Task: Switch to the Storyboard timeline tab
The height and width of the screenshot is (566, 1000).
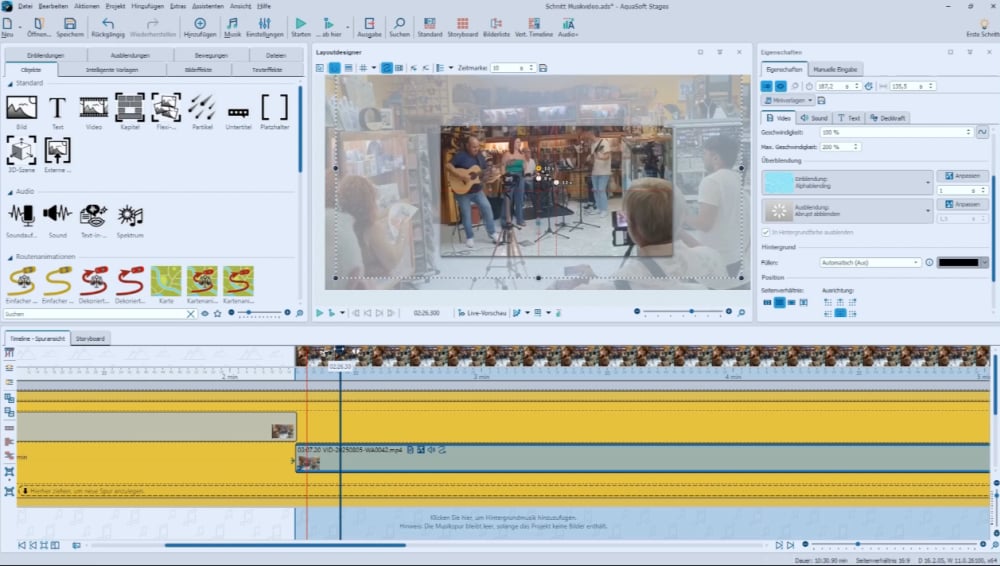Action: (x=91, y=338)
